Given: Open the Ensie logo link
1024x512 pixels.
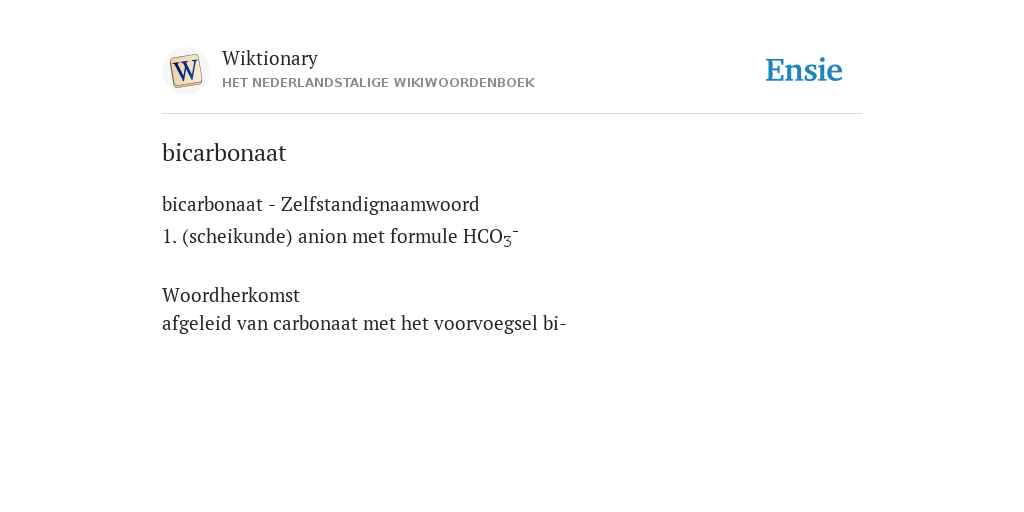Looking at the screenshot, I should [x=804, y=70].
